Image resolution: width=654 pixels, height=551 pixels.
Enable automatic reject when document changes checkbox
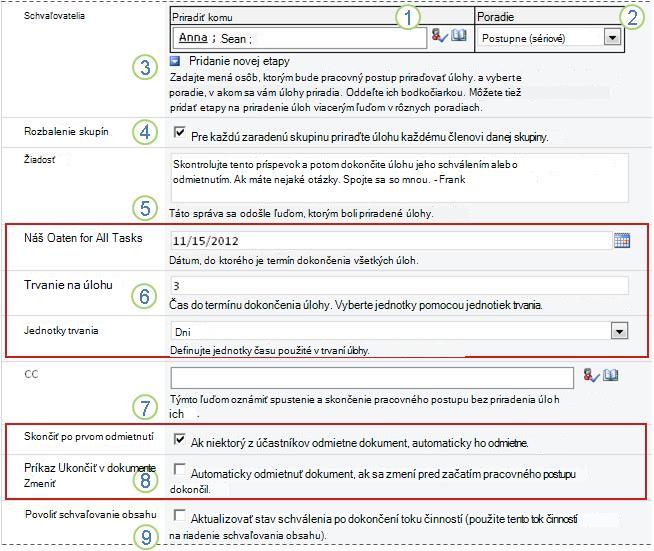tap(179, 469)
